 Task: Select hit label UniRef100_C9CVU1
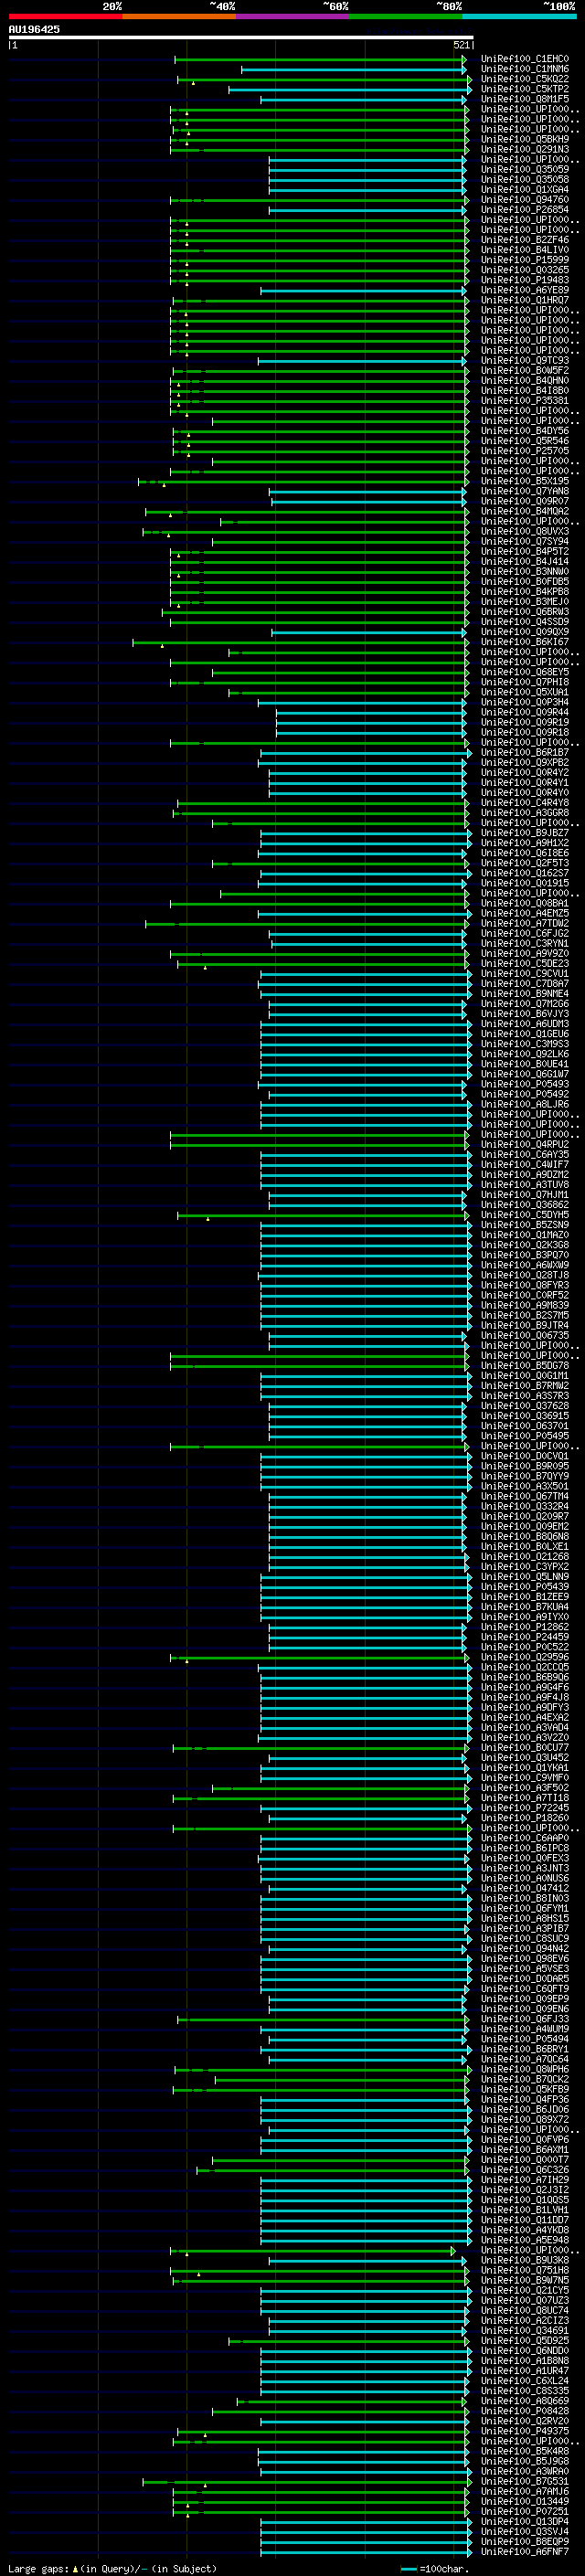525,974
